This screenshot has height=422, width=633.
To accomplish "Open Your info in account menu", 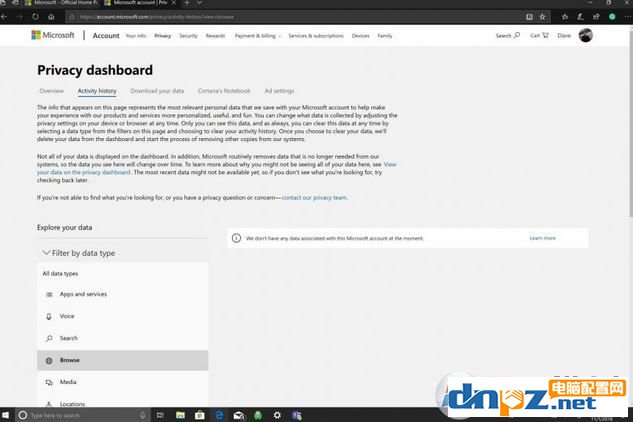I will point(136,36).
